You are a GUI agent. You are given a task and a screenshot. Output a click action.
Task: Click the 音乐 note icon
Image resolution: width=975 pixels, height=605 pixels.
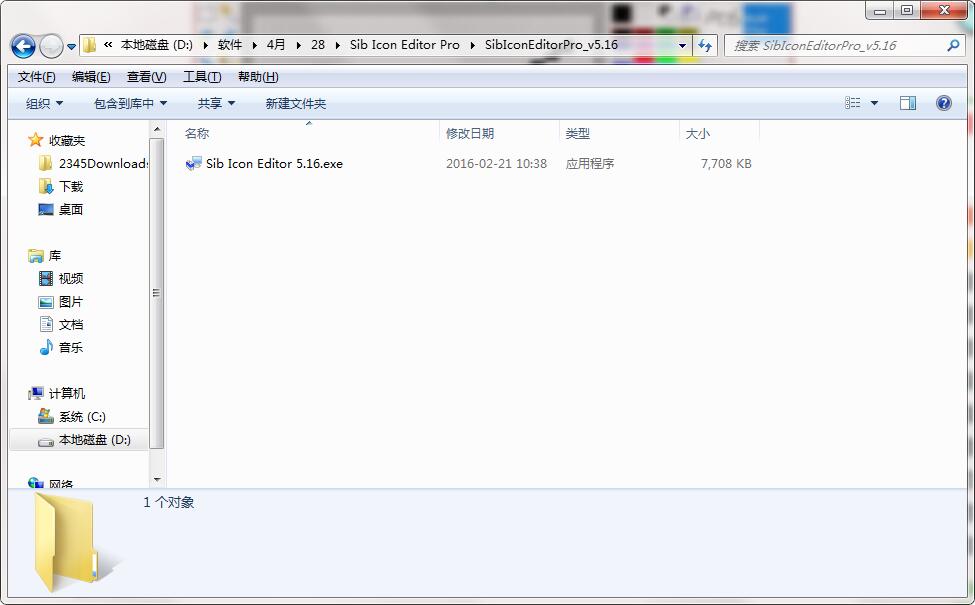pos(45,348)
